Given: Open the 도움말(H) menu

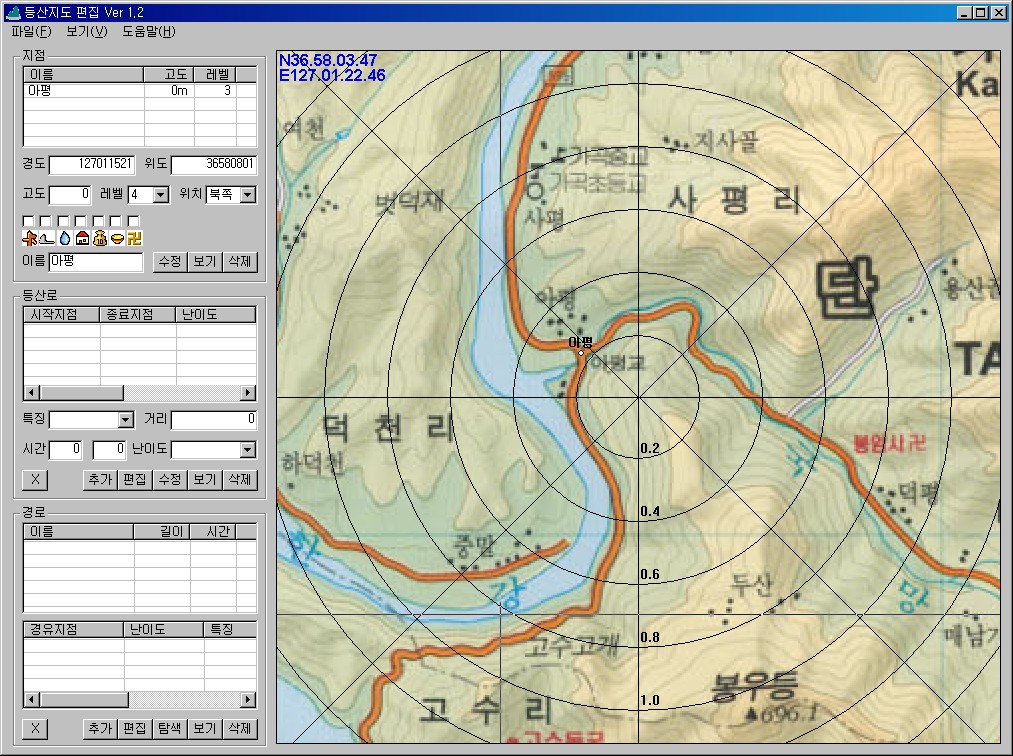Looking at the screenshot, I should (149, 31).
